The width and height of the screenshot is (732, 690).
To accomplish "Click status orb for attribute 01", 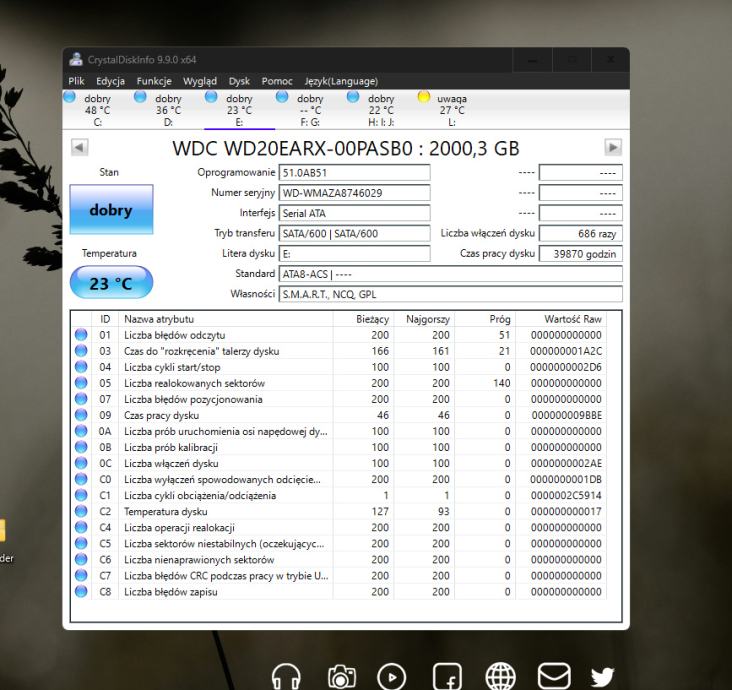I will [81, 335].
